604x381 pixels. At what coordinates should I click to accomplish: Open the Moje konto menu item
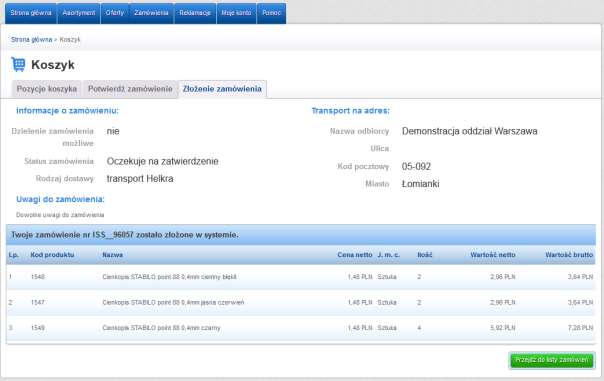(x=236, y=13)
